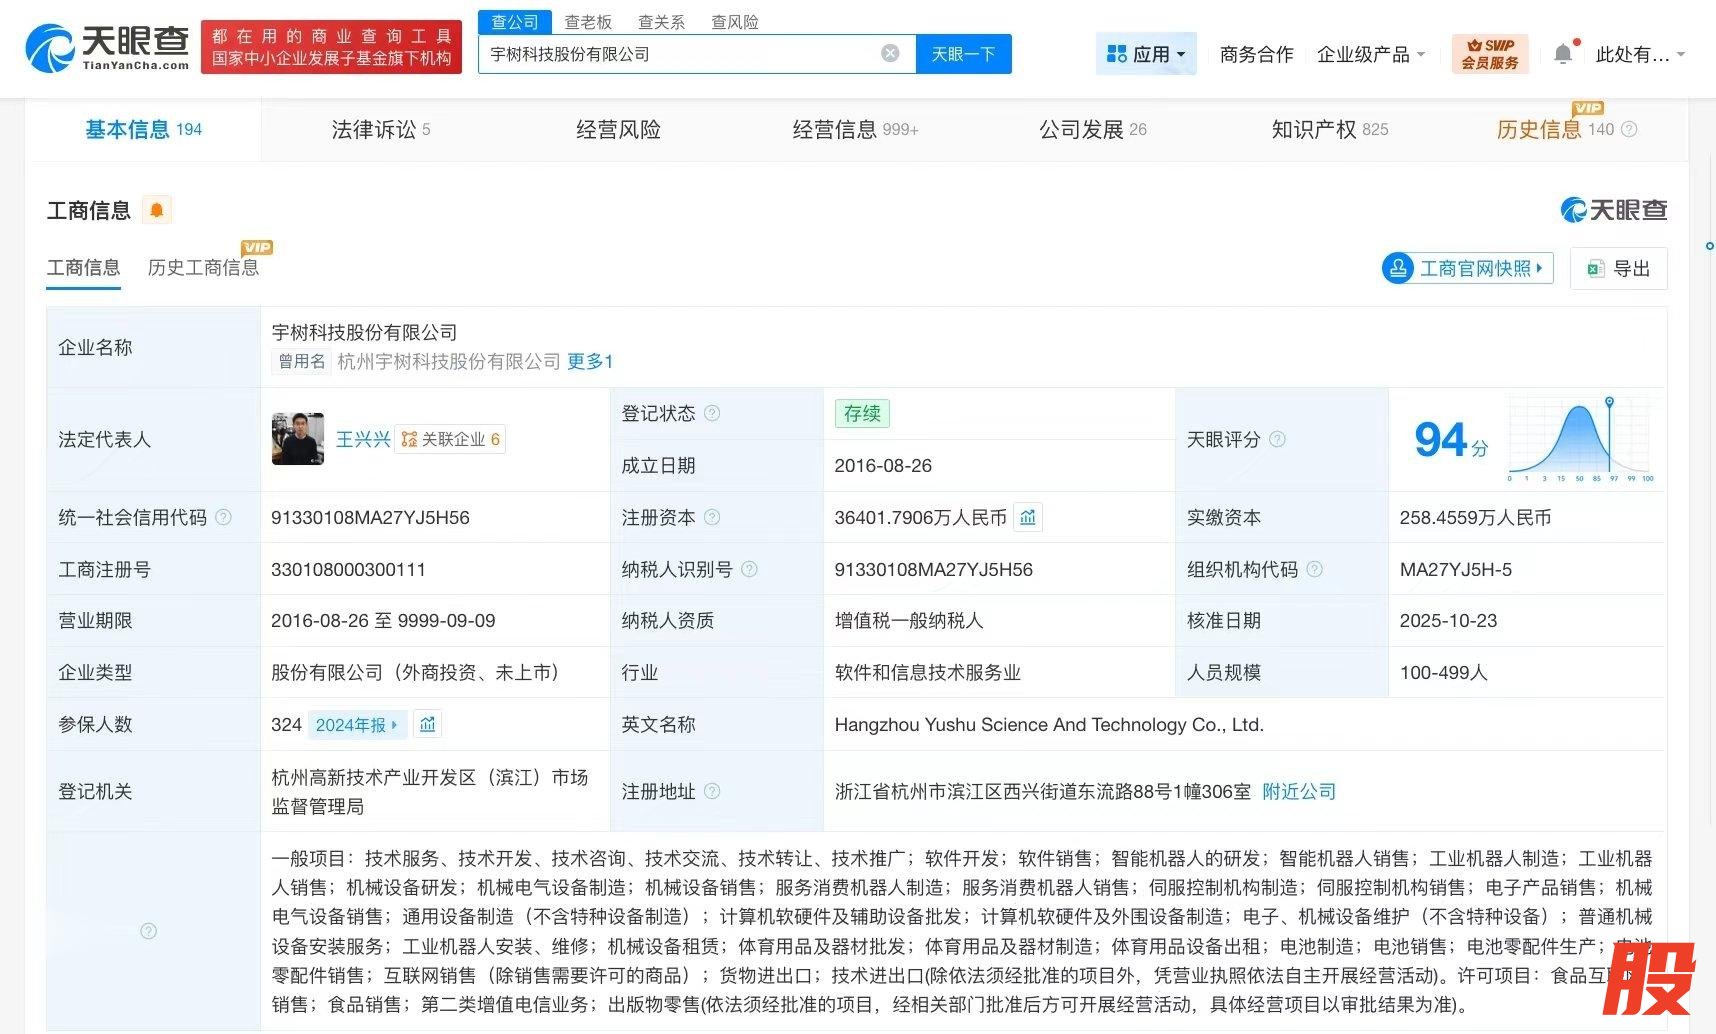This screenshot has width=1716, height=1034.
Task: Open the notification bell in header
Action: point(1563,54)
